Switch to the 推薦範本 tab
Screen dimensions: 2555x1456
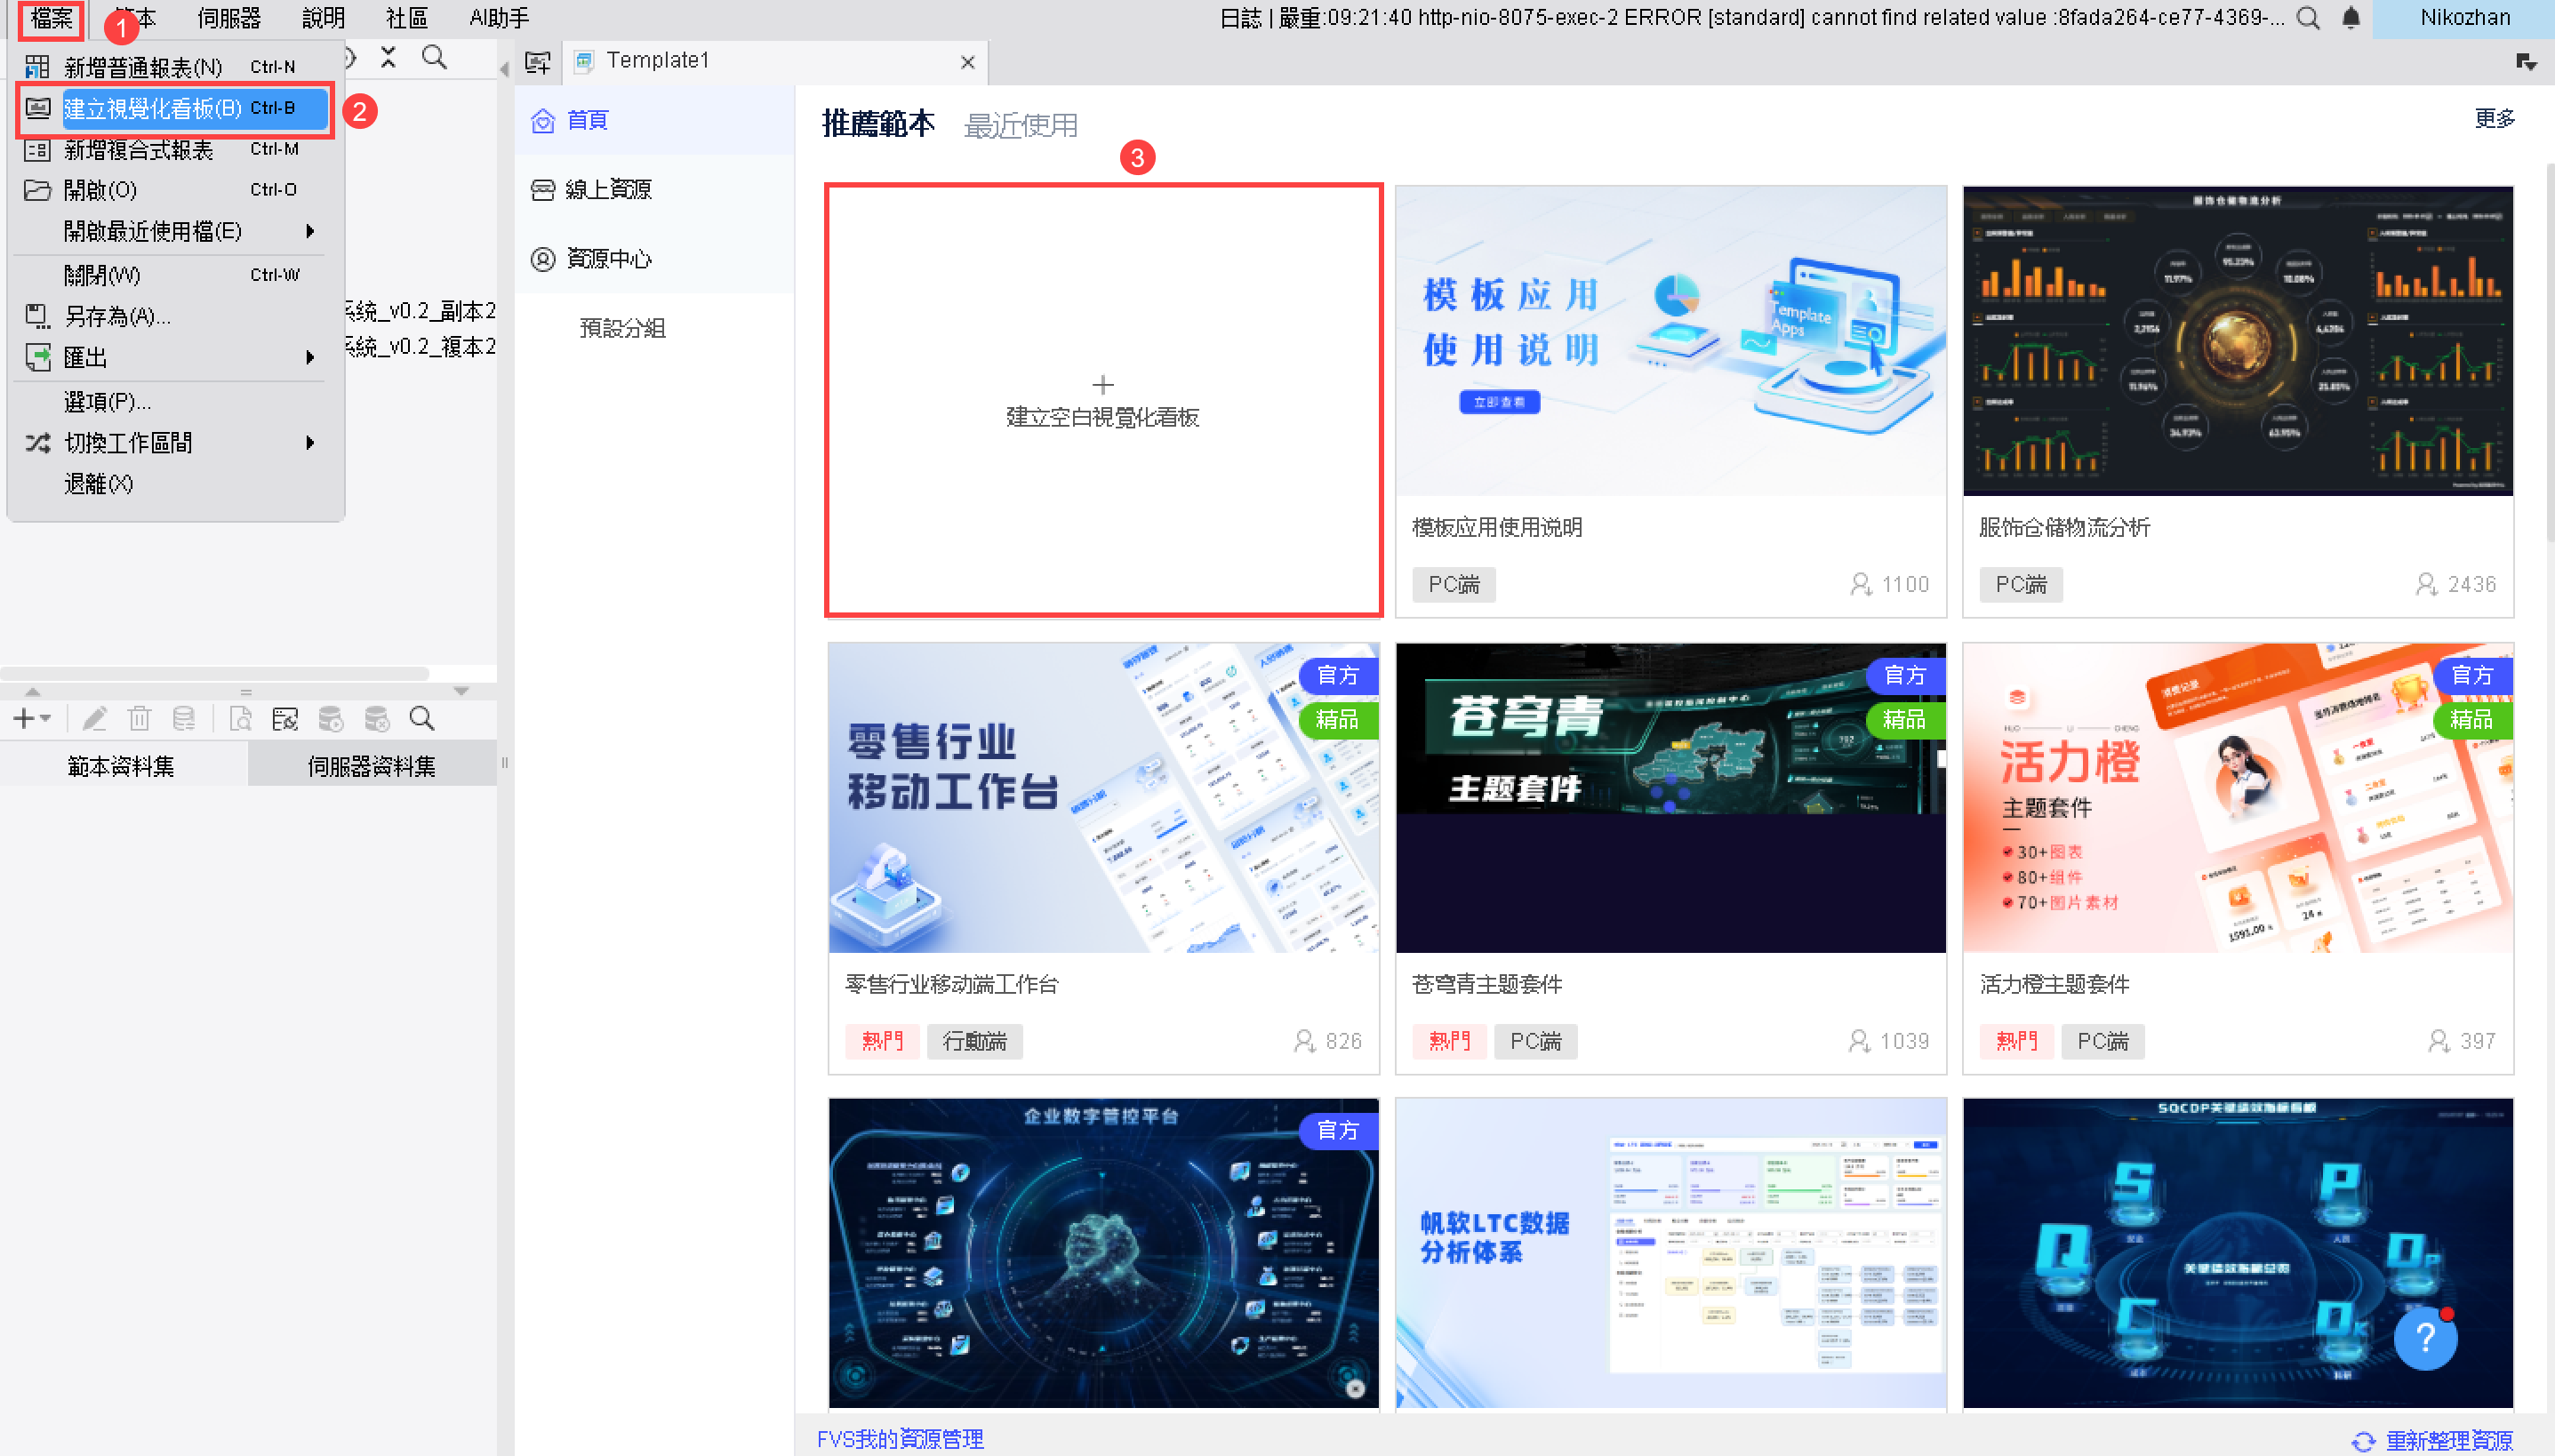878,123
